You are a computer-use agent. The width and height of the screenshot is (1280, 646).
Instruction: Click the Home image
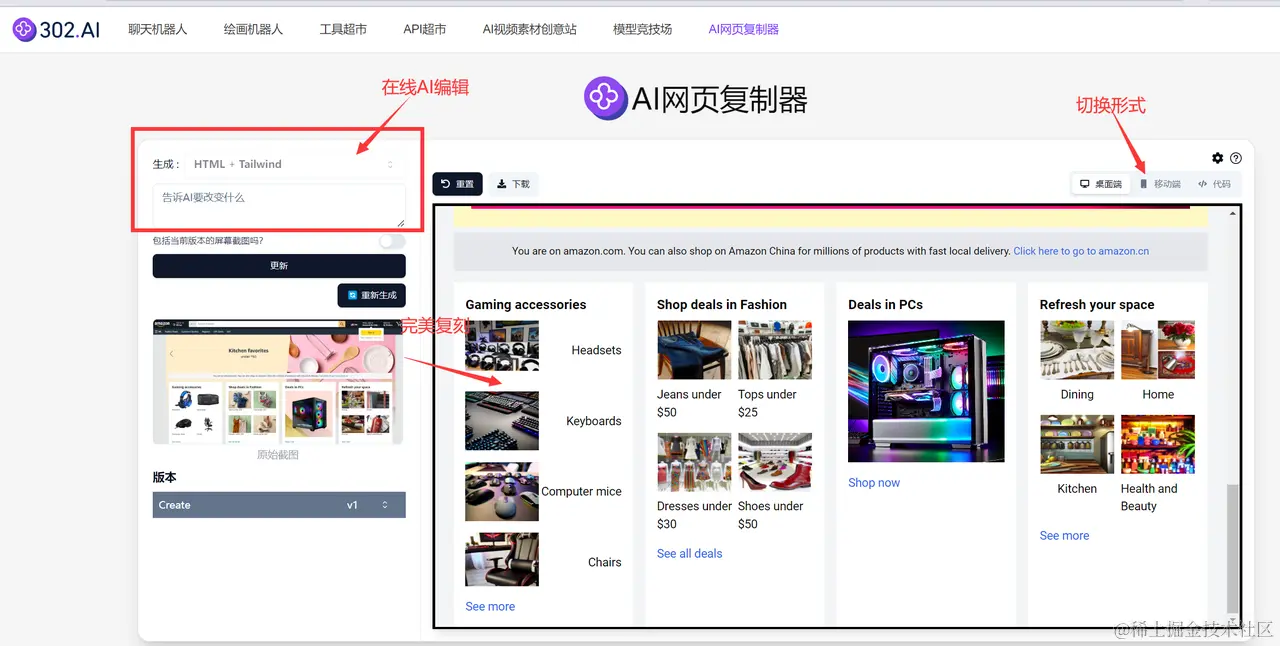pos(1158,350)
